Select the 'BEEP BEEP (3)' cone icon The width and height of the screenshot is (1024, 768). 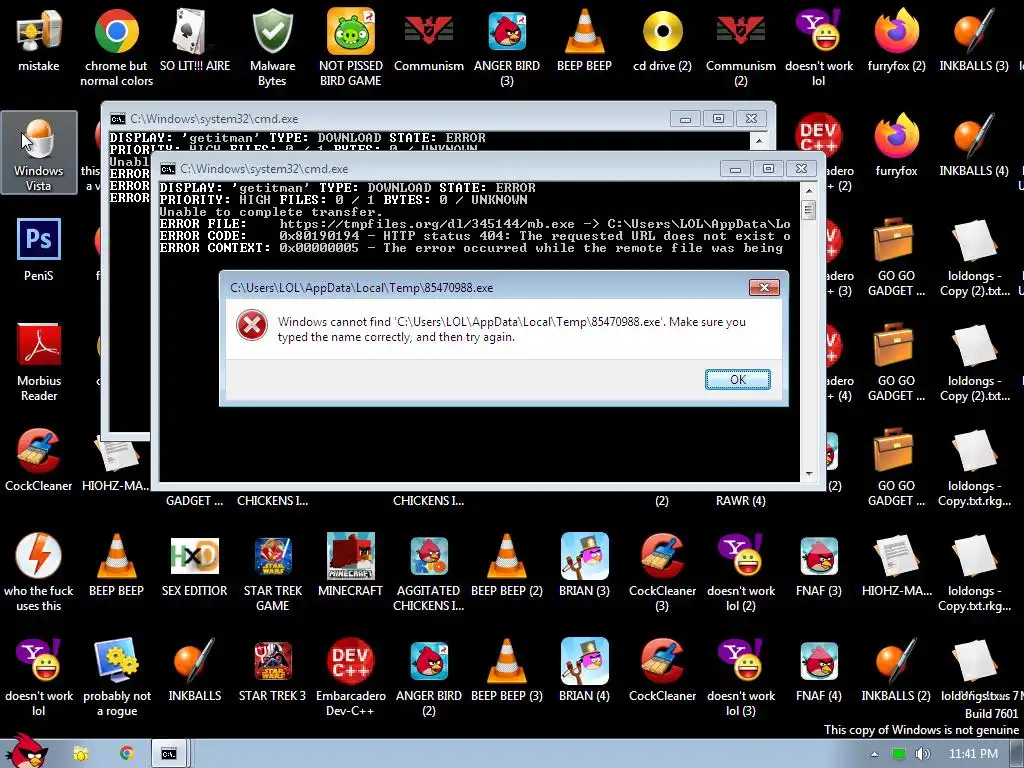click(507, 671)
